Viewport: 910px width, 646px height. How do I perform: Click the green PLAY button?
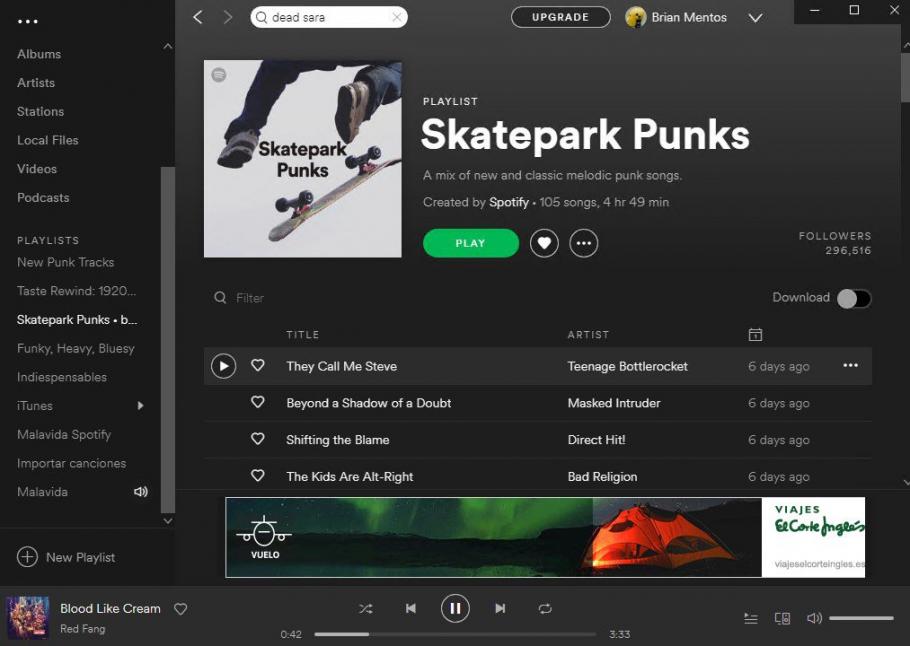(471, 243)
